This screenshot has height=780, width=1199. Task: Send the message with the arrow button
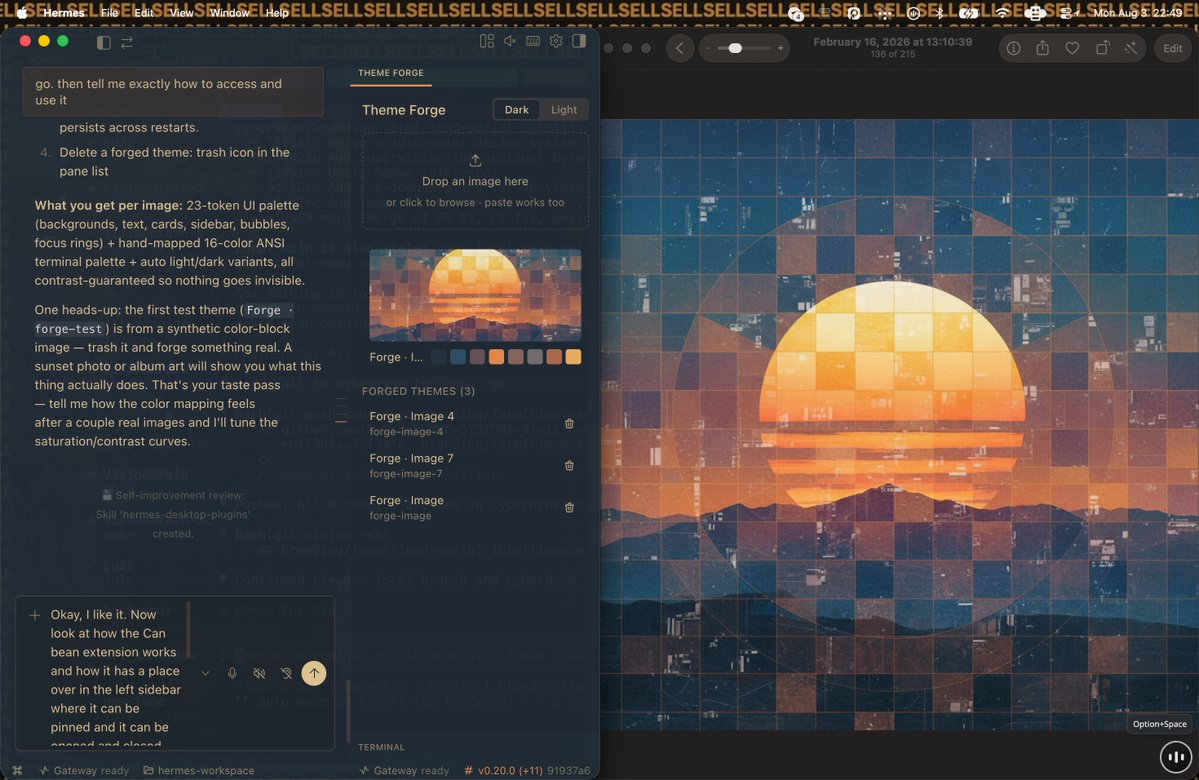point(314,673)
